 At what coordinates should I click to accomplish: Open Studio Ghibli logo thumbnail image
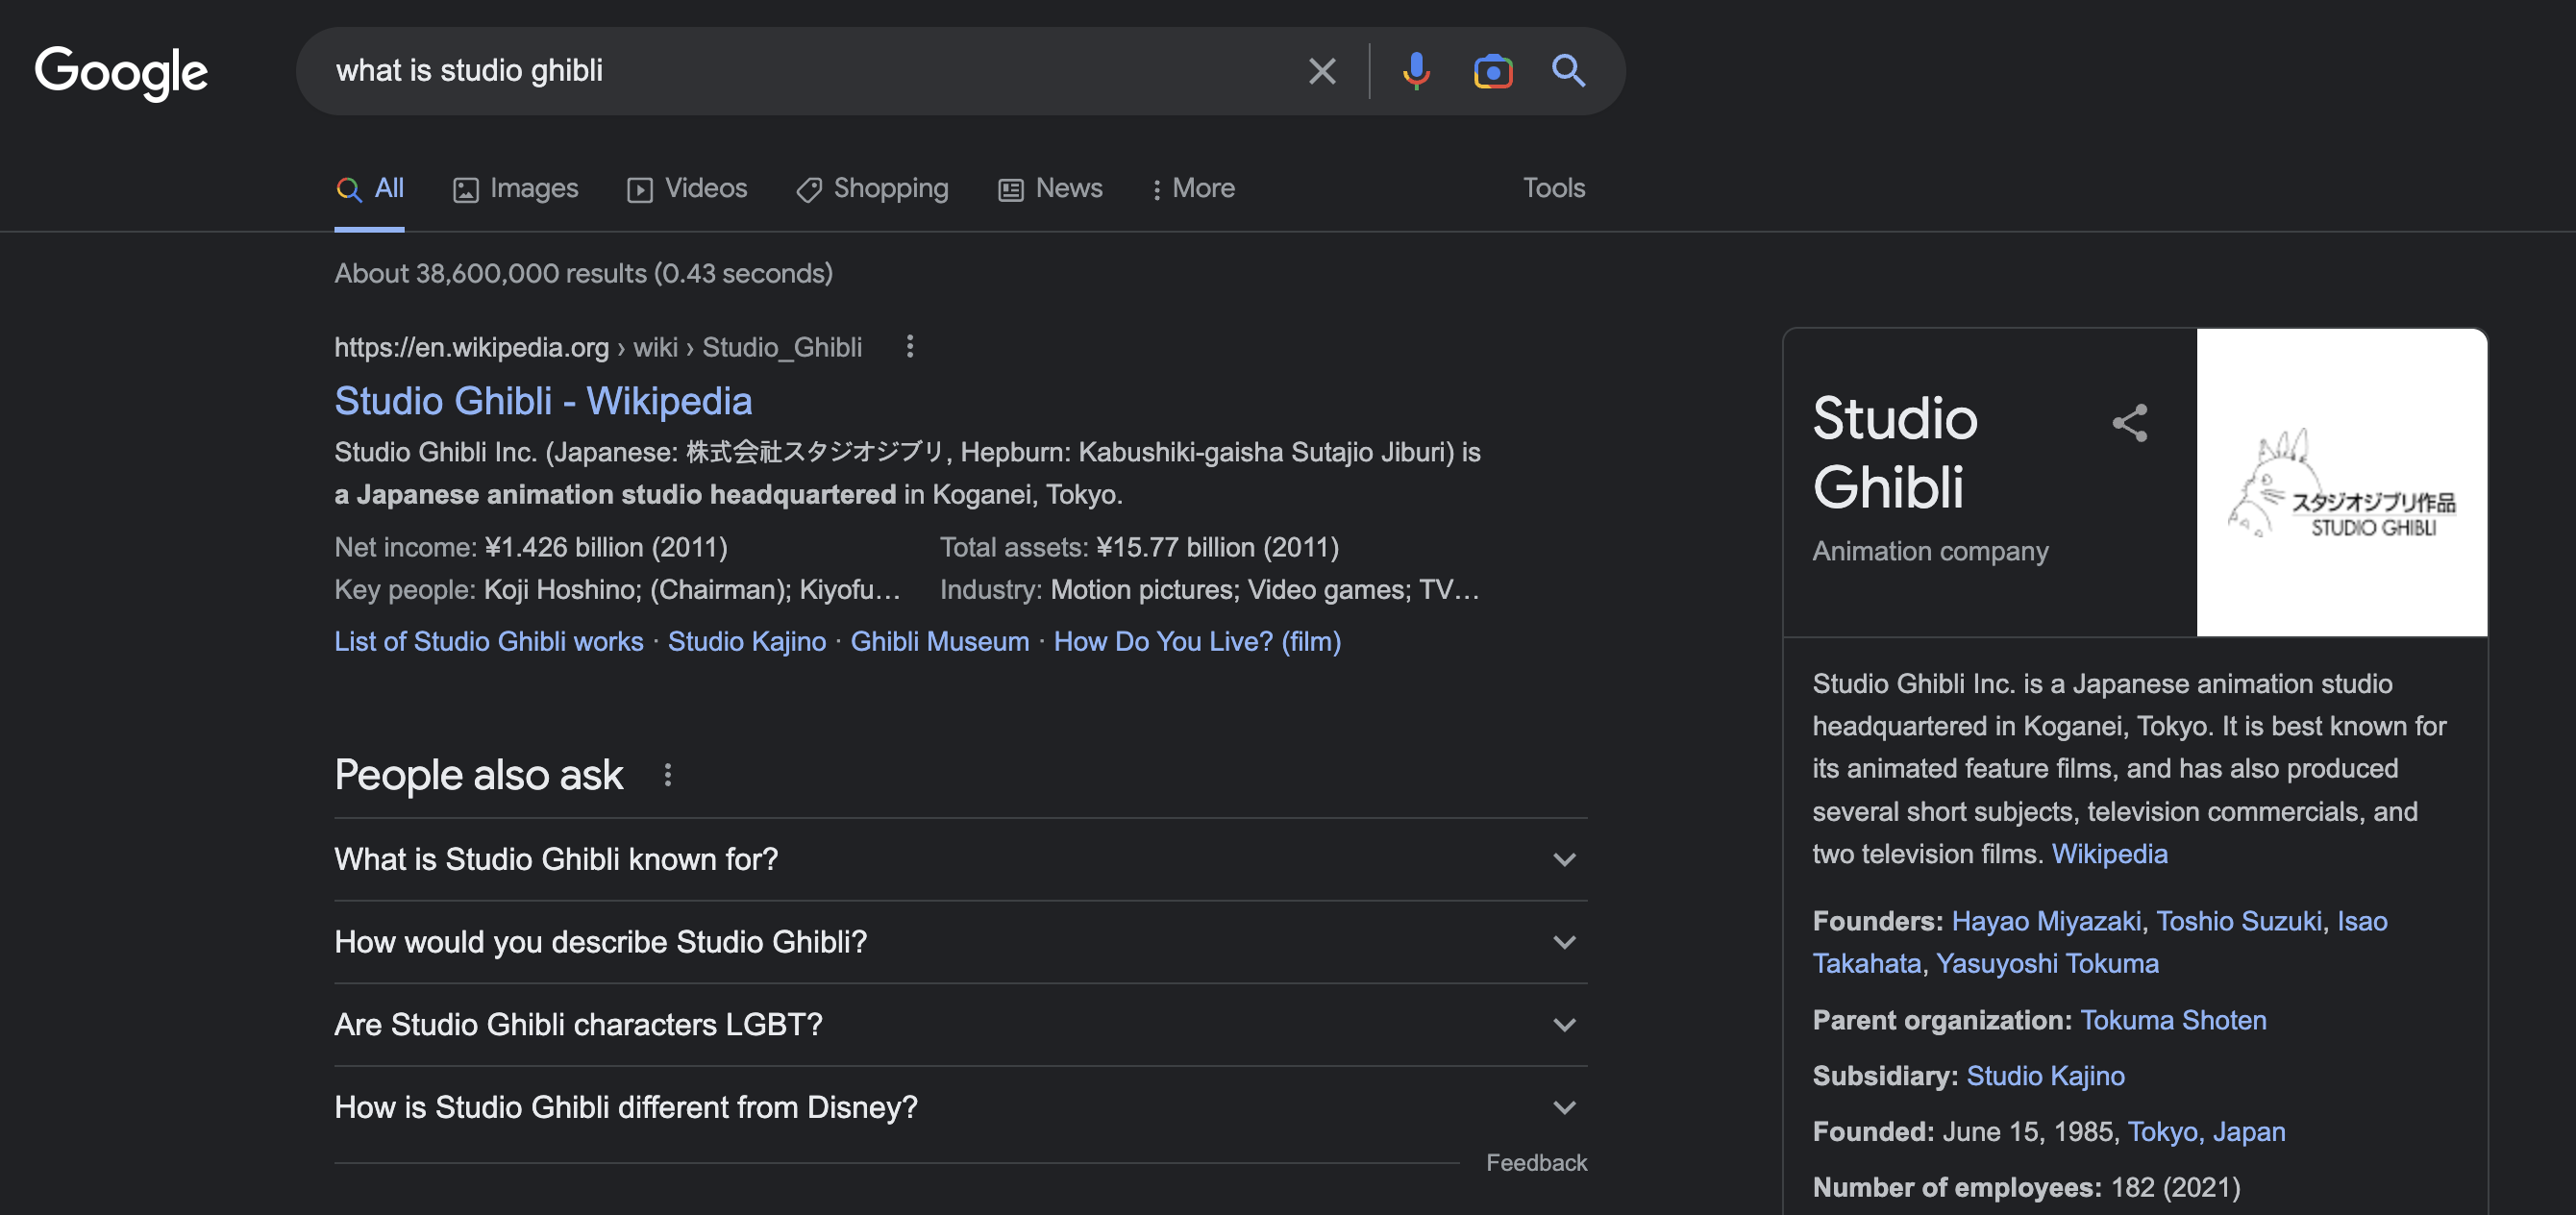tap(2341, 482)
